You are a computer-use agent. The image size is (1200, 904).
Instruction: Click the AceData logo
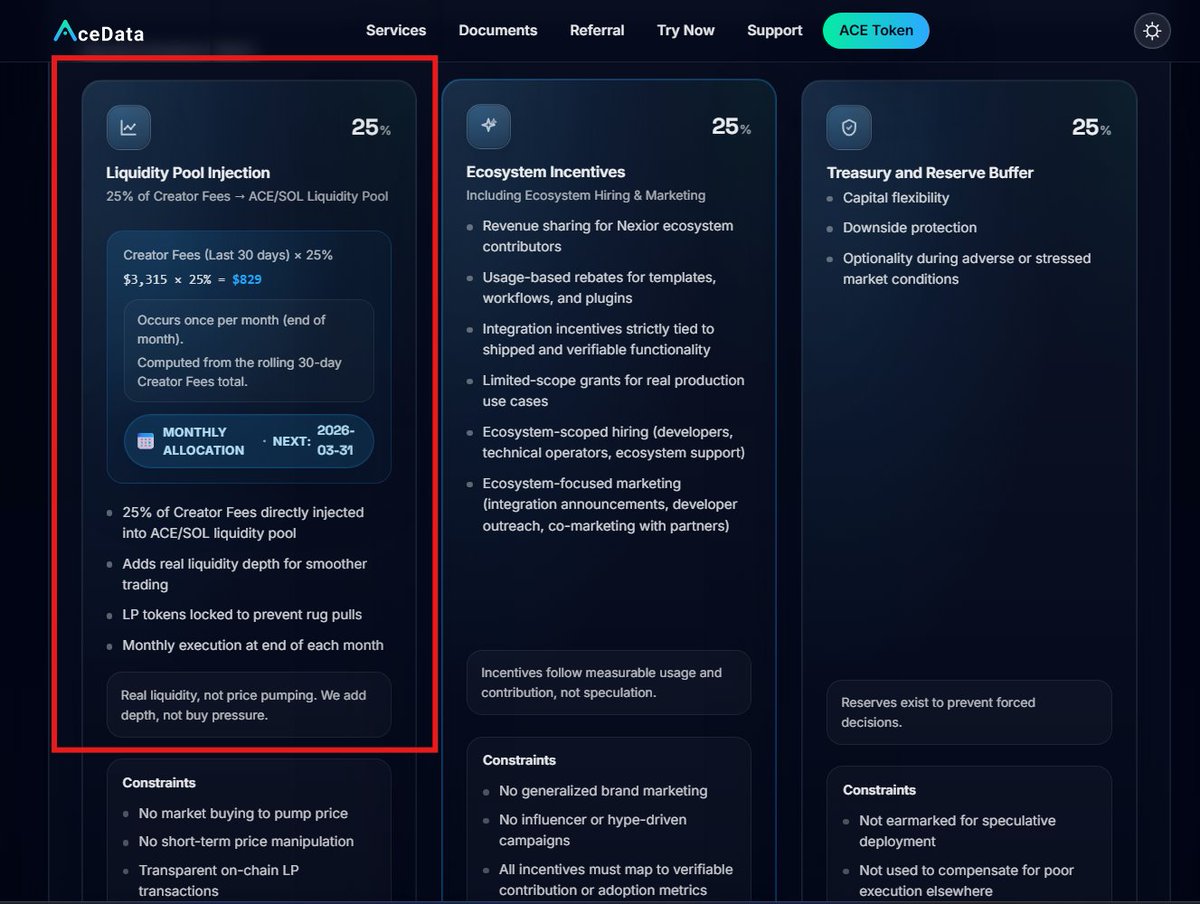coord(99,32)
